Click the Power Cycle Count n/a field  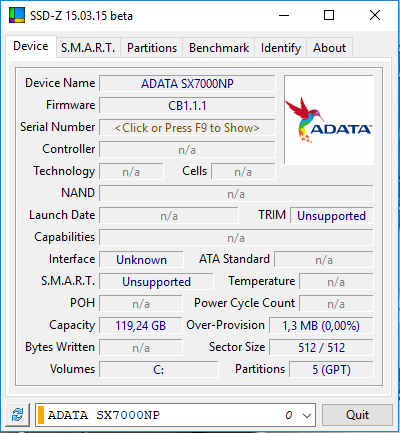point(336,304)
